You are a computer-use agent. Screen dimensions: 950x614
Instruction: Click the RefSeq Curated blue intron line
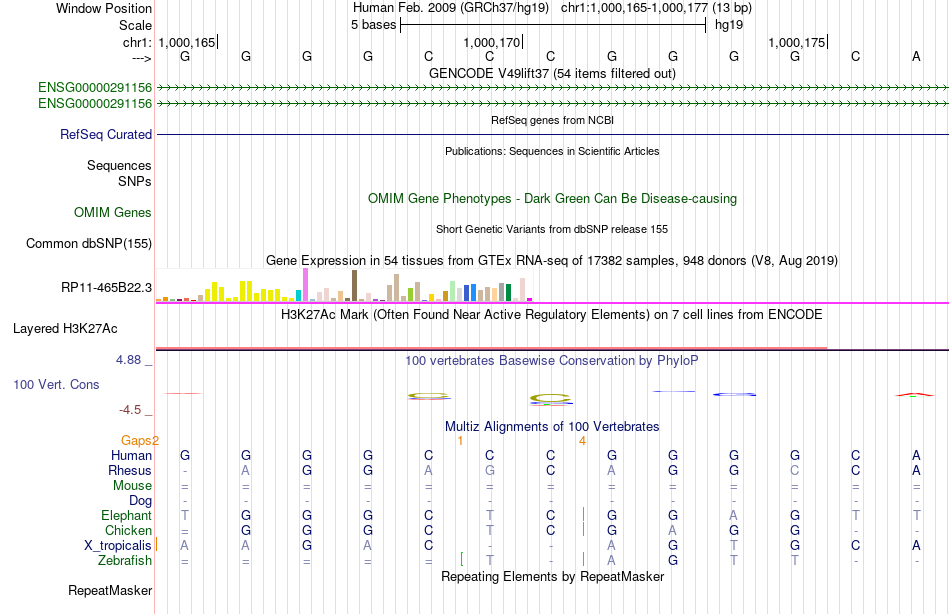[553, 134]
